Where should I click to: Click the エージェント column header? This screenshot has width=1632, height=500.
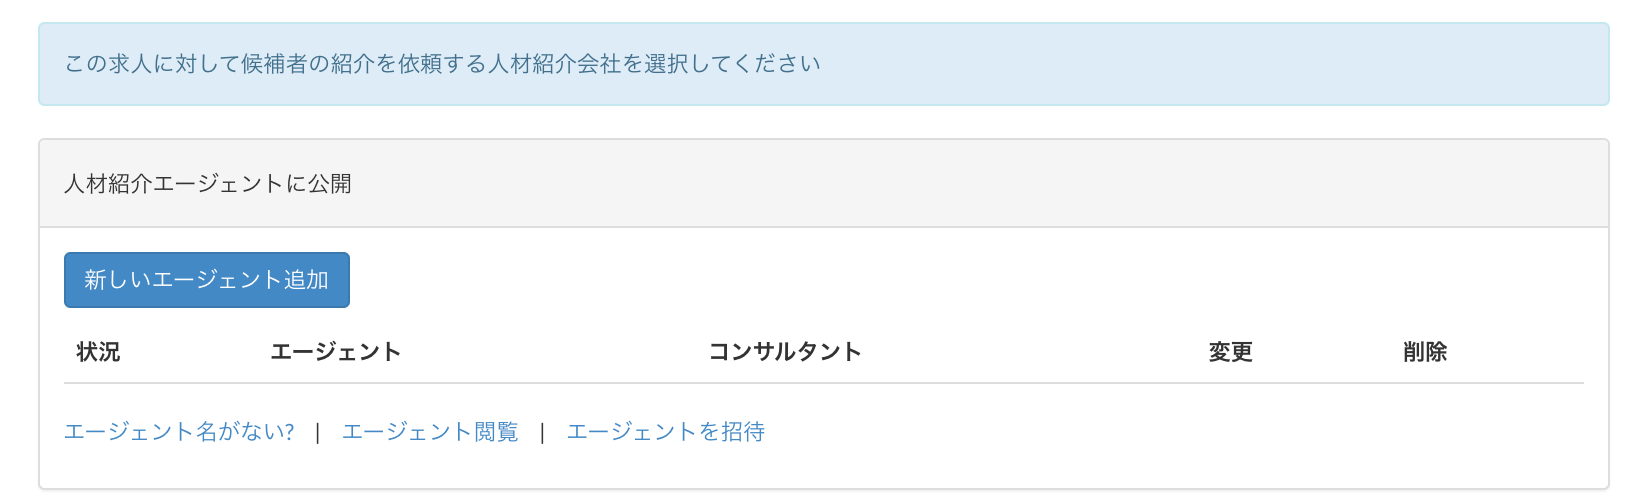pos(336,352)
